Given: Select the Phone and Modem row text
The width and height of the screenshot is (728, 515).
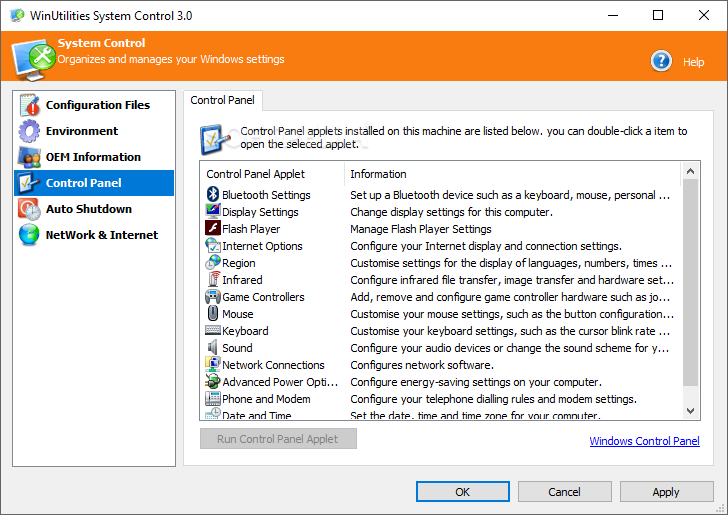Looking at the screenshot, I should (266, 399).
